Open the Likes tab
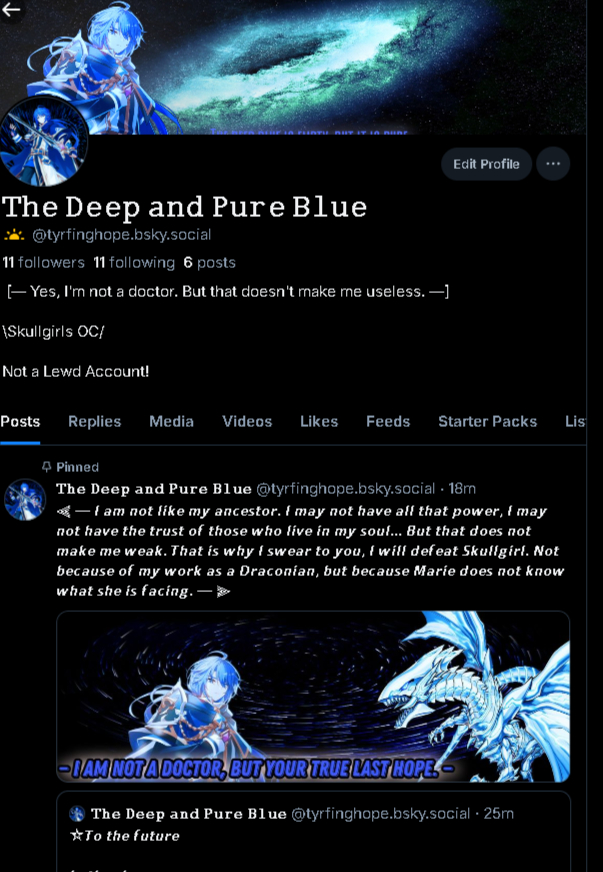 (x=319, y=422)
